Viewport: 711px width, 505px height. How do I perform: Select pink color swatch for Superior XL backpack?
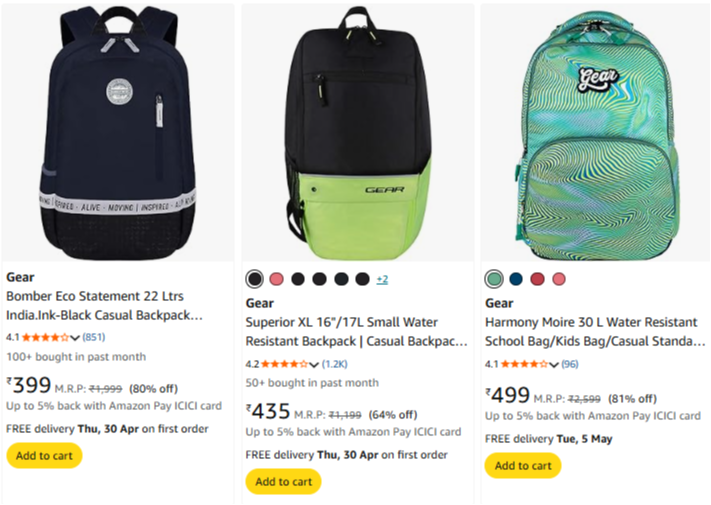click(276, 279)
